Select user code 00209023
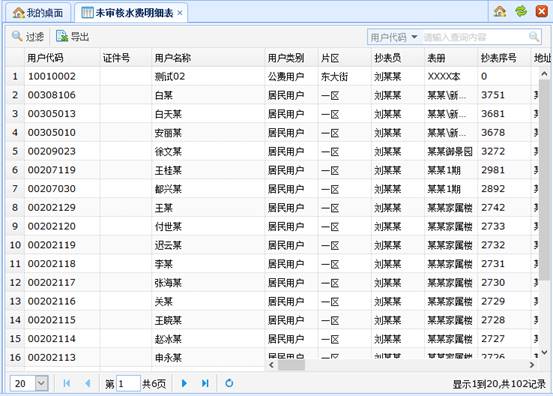Screen dimensions: 553x396 51,151
